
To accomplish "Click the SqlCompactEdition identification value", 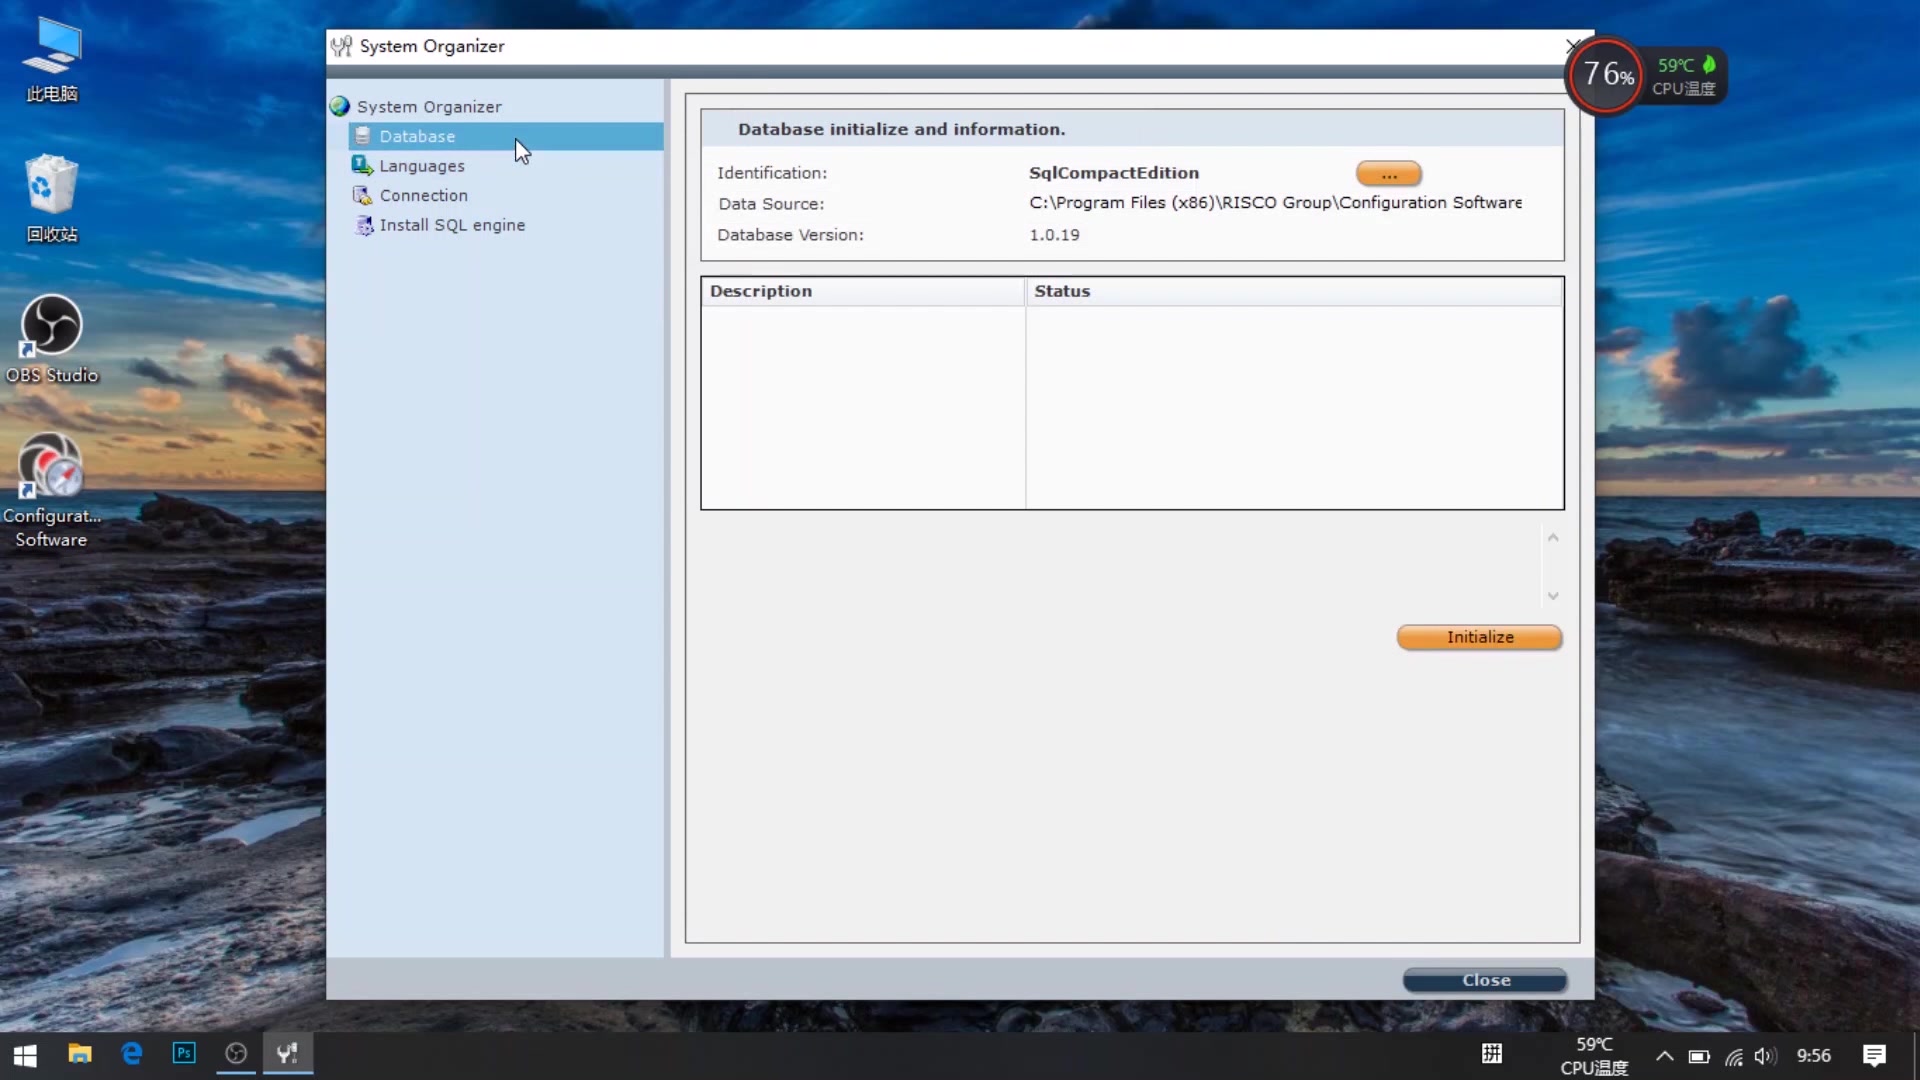I will pyautogui.click(x=1114, y=172).
